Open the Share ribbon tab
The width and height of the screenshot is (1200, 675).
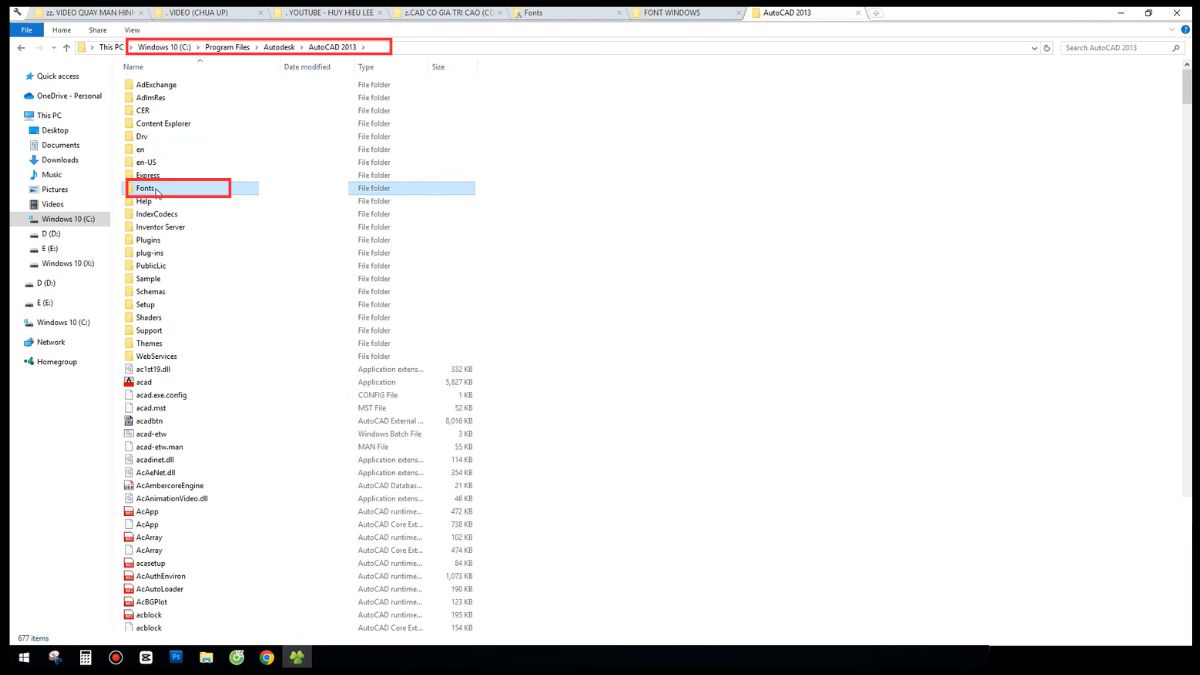point(97,30)
